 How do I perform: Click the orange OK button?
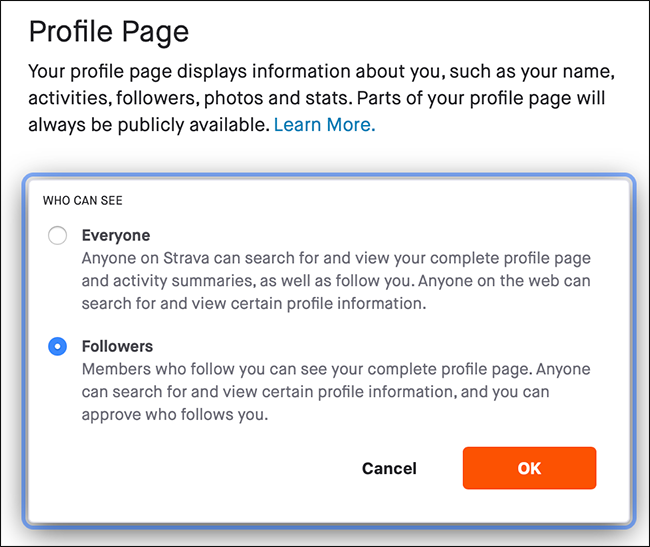(x=529, y=468)
